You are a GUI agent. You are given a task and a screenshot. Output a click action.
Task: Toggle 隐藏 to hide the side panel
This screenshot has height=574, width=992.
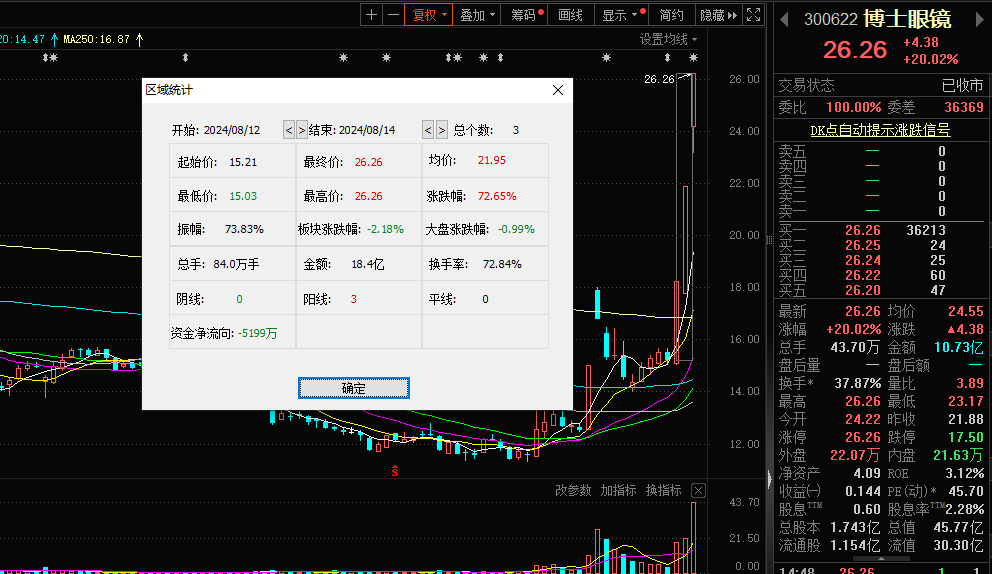tap(718, 15)
